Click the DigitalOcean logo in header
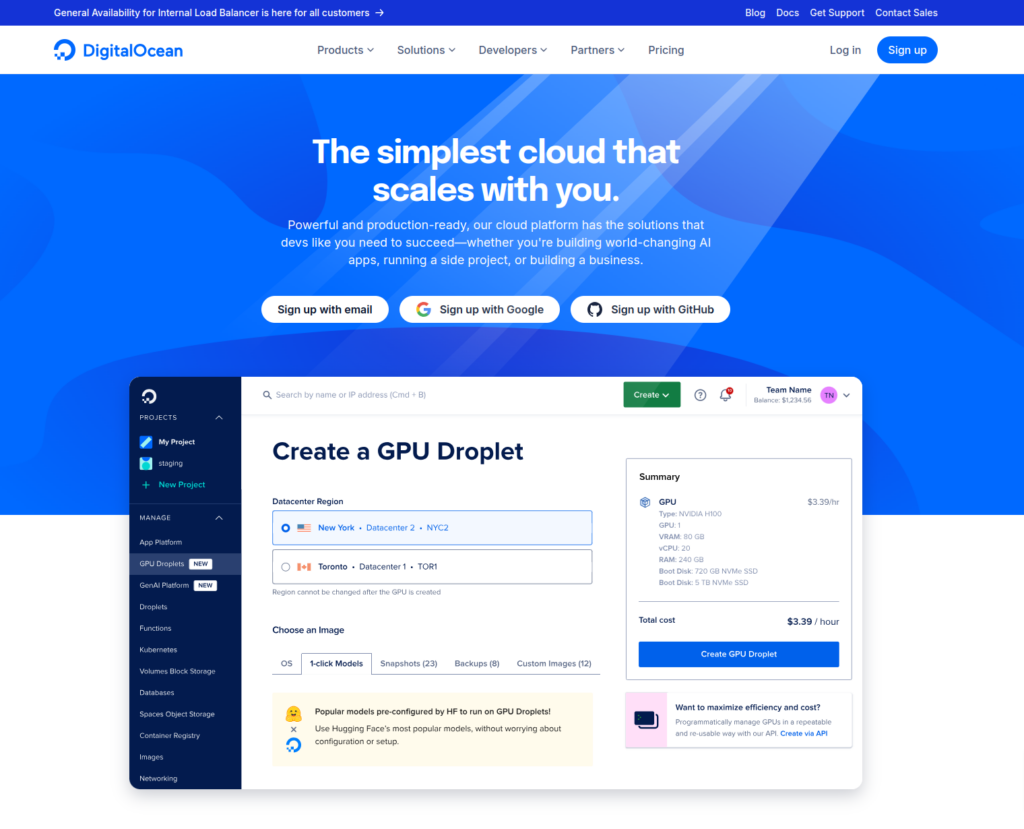 (x=118, y=50)
